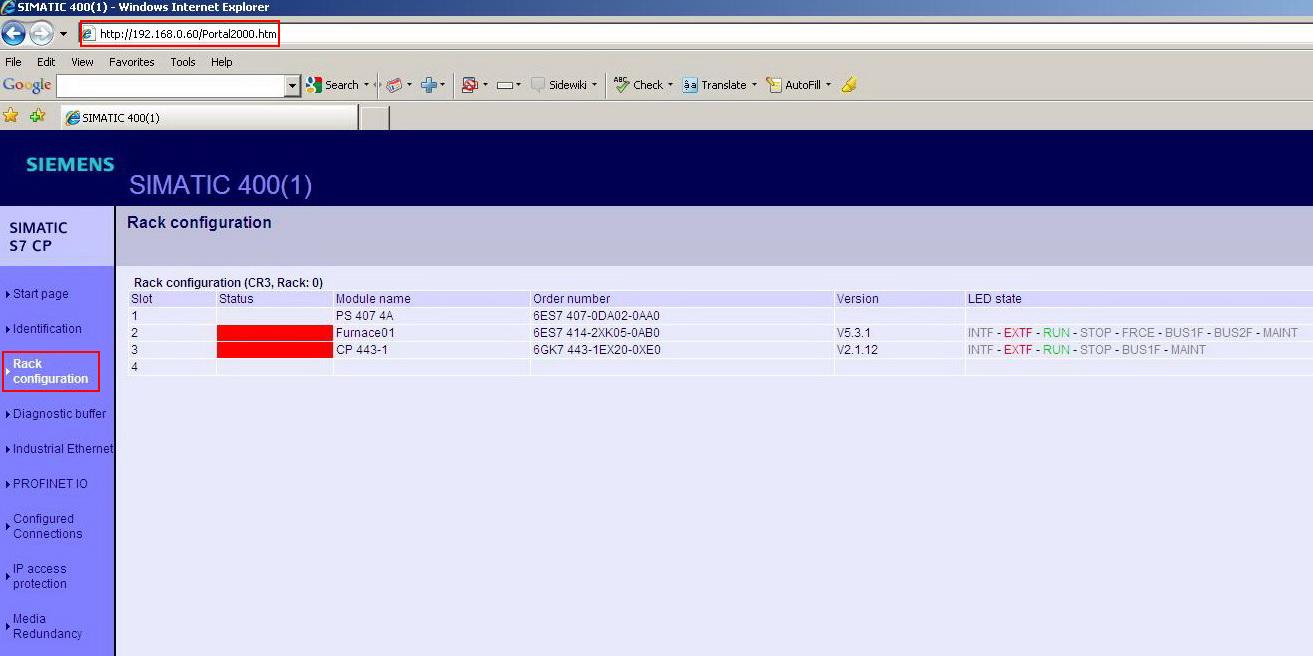1313x656 pixels.
Task: Click the Status column header
Action: 236,299
